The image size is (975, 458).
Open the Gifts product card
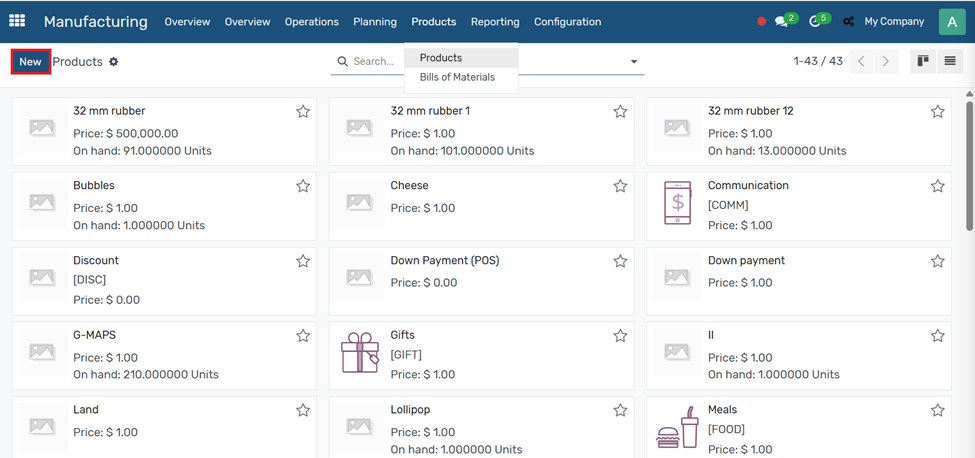point(480,355)
